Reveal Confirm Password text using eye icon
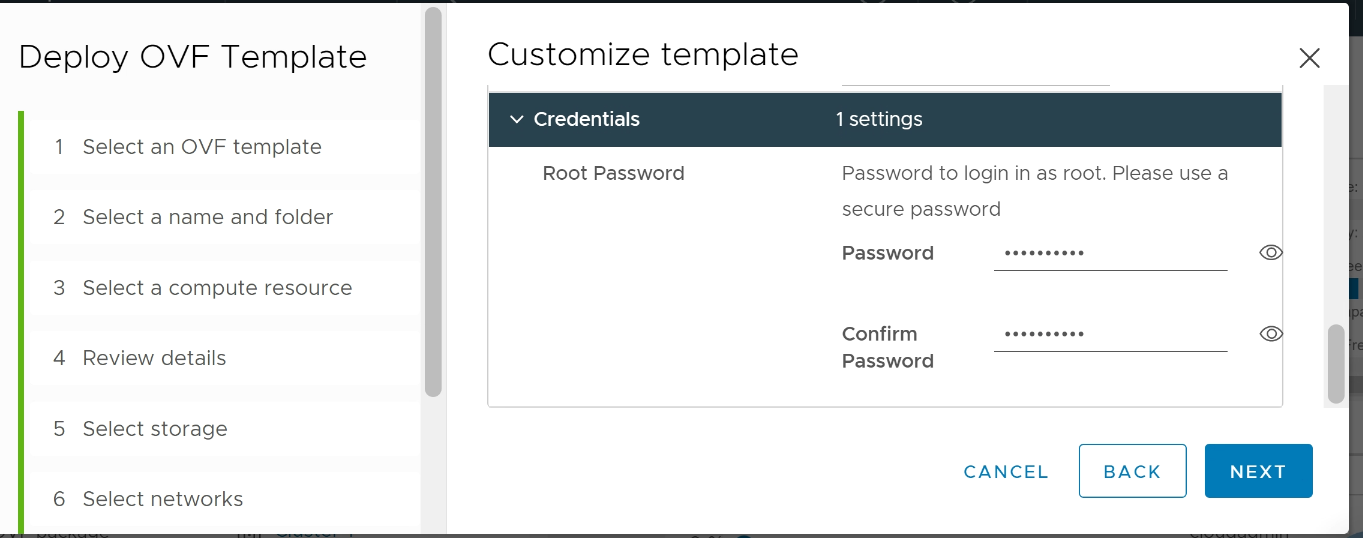Image resolution: width=1363 pixels, height=538 pixels. tap(1270, 334)
